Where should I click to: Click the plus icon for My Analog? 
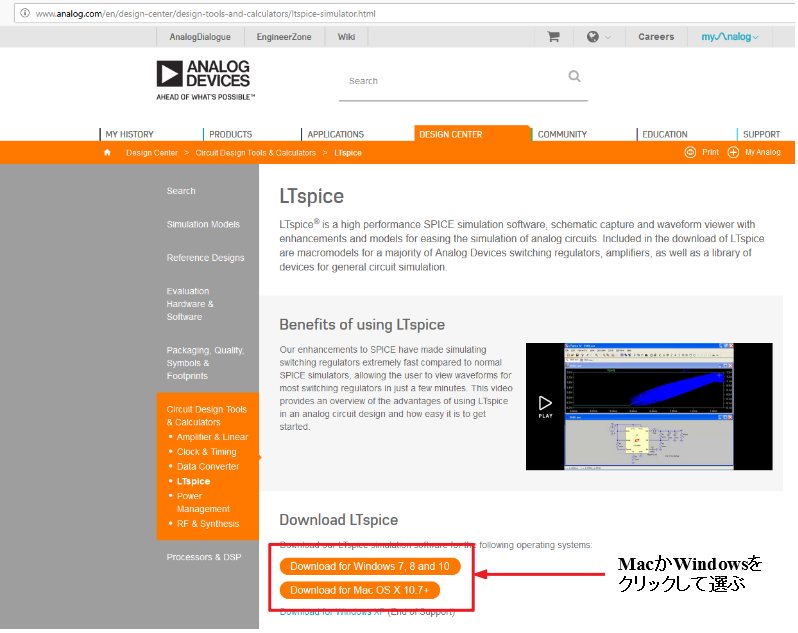pos(733,152)
